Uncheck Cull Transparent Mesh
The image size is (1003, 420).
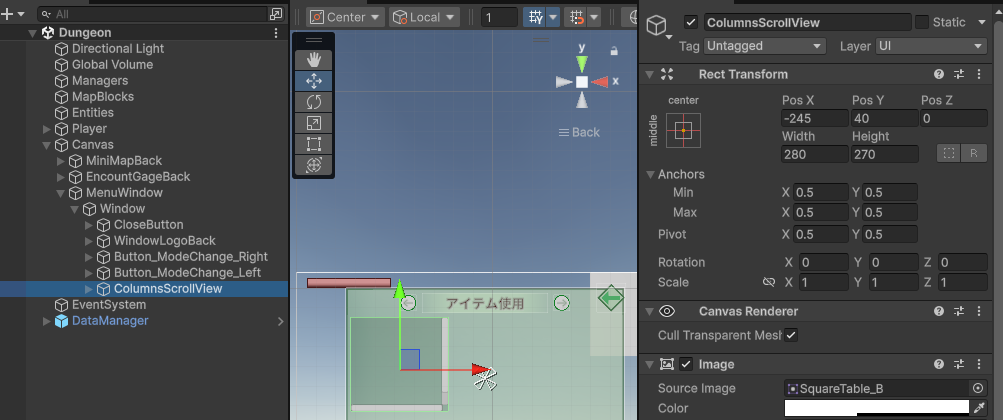pyautogui.click(x=791, y=335)
